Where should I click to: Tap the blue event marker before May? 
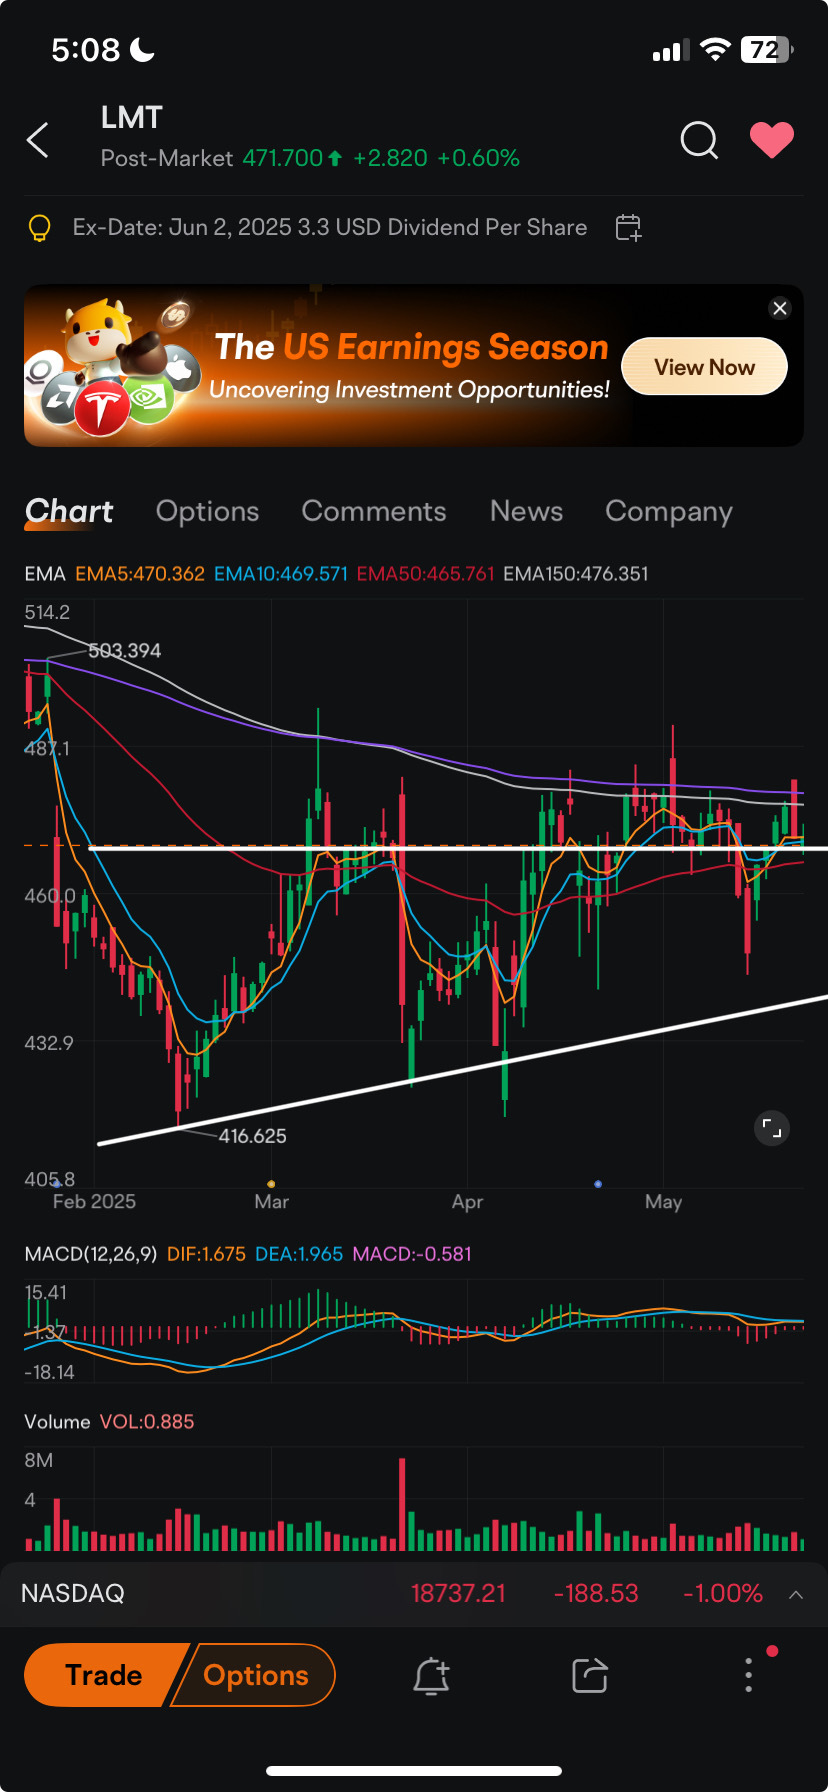pos(598,1184)
